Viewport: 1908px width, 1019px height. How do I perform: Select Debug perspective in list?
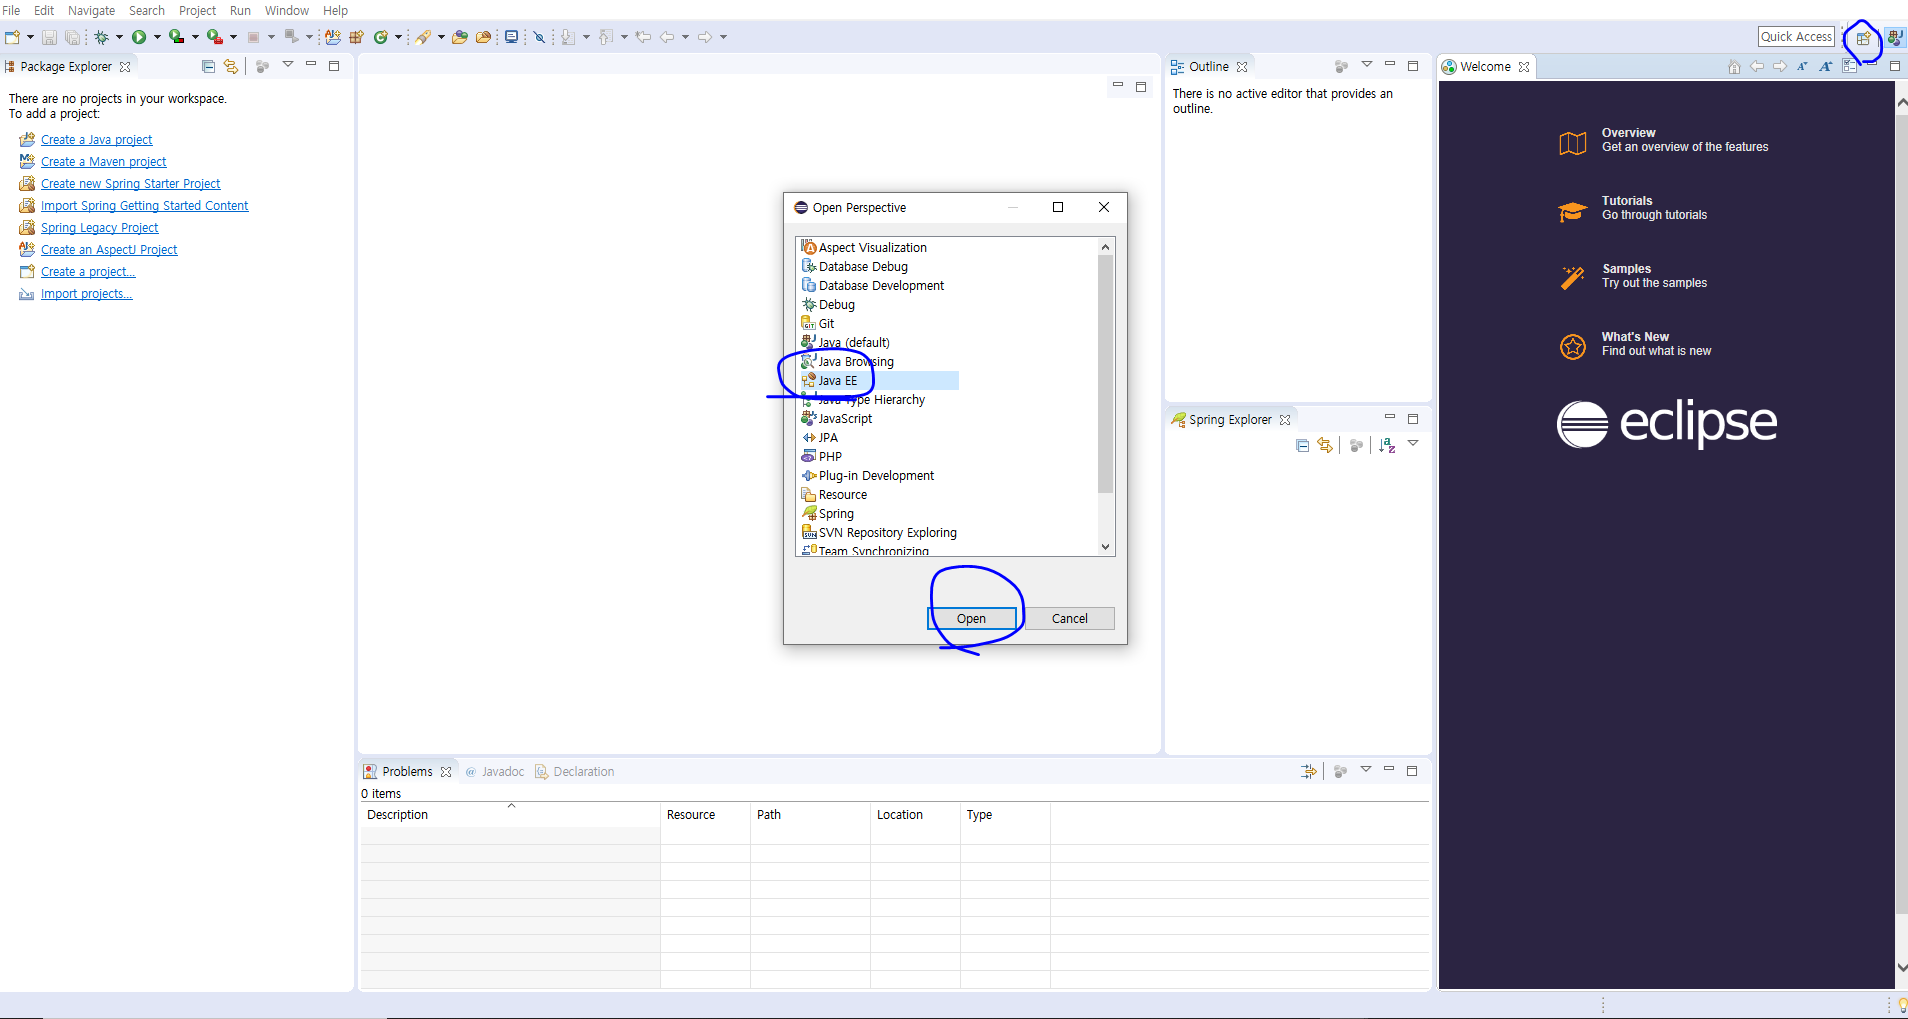(836, 305)
